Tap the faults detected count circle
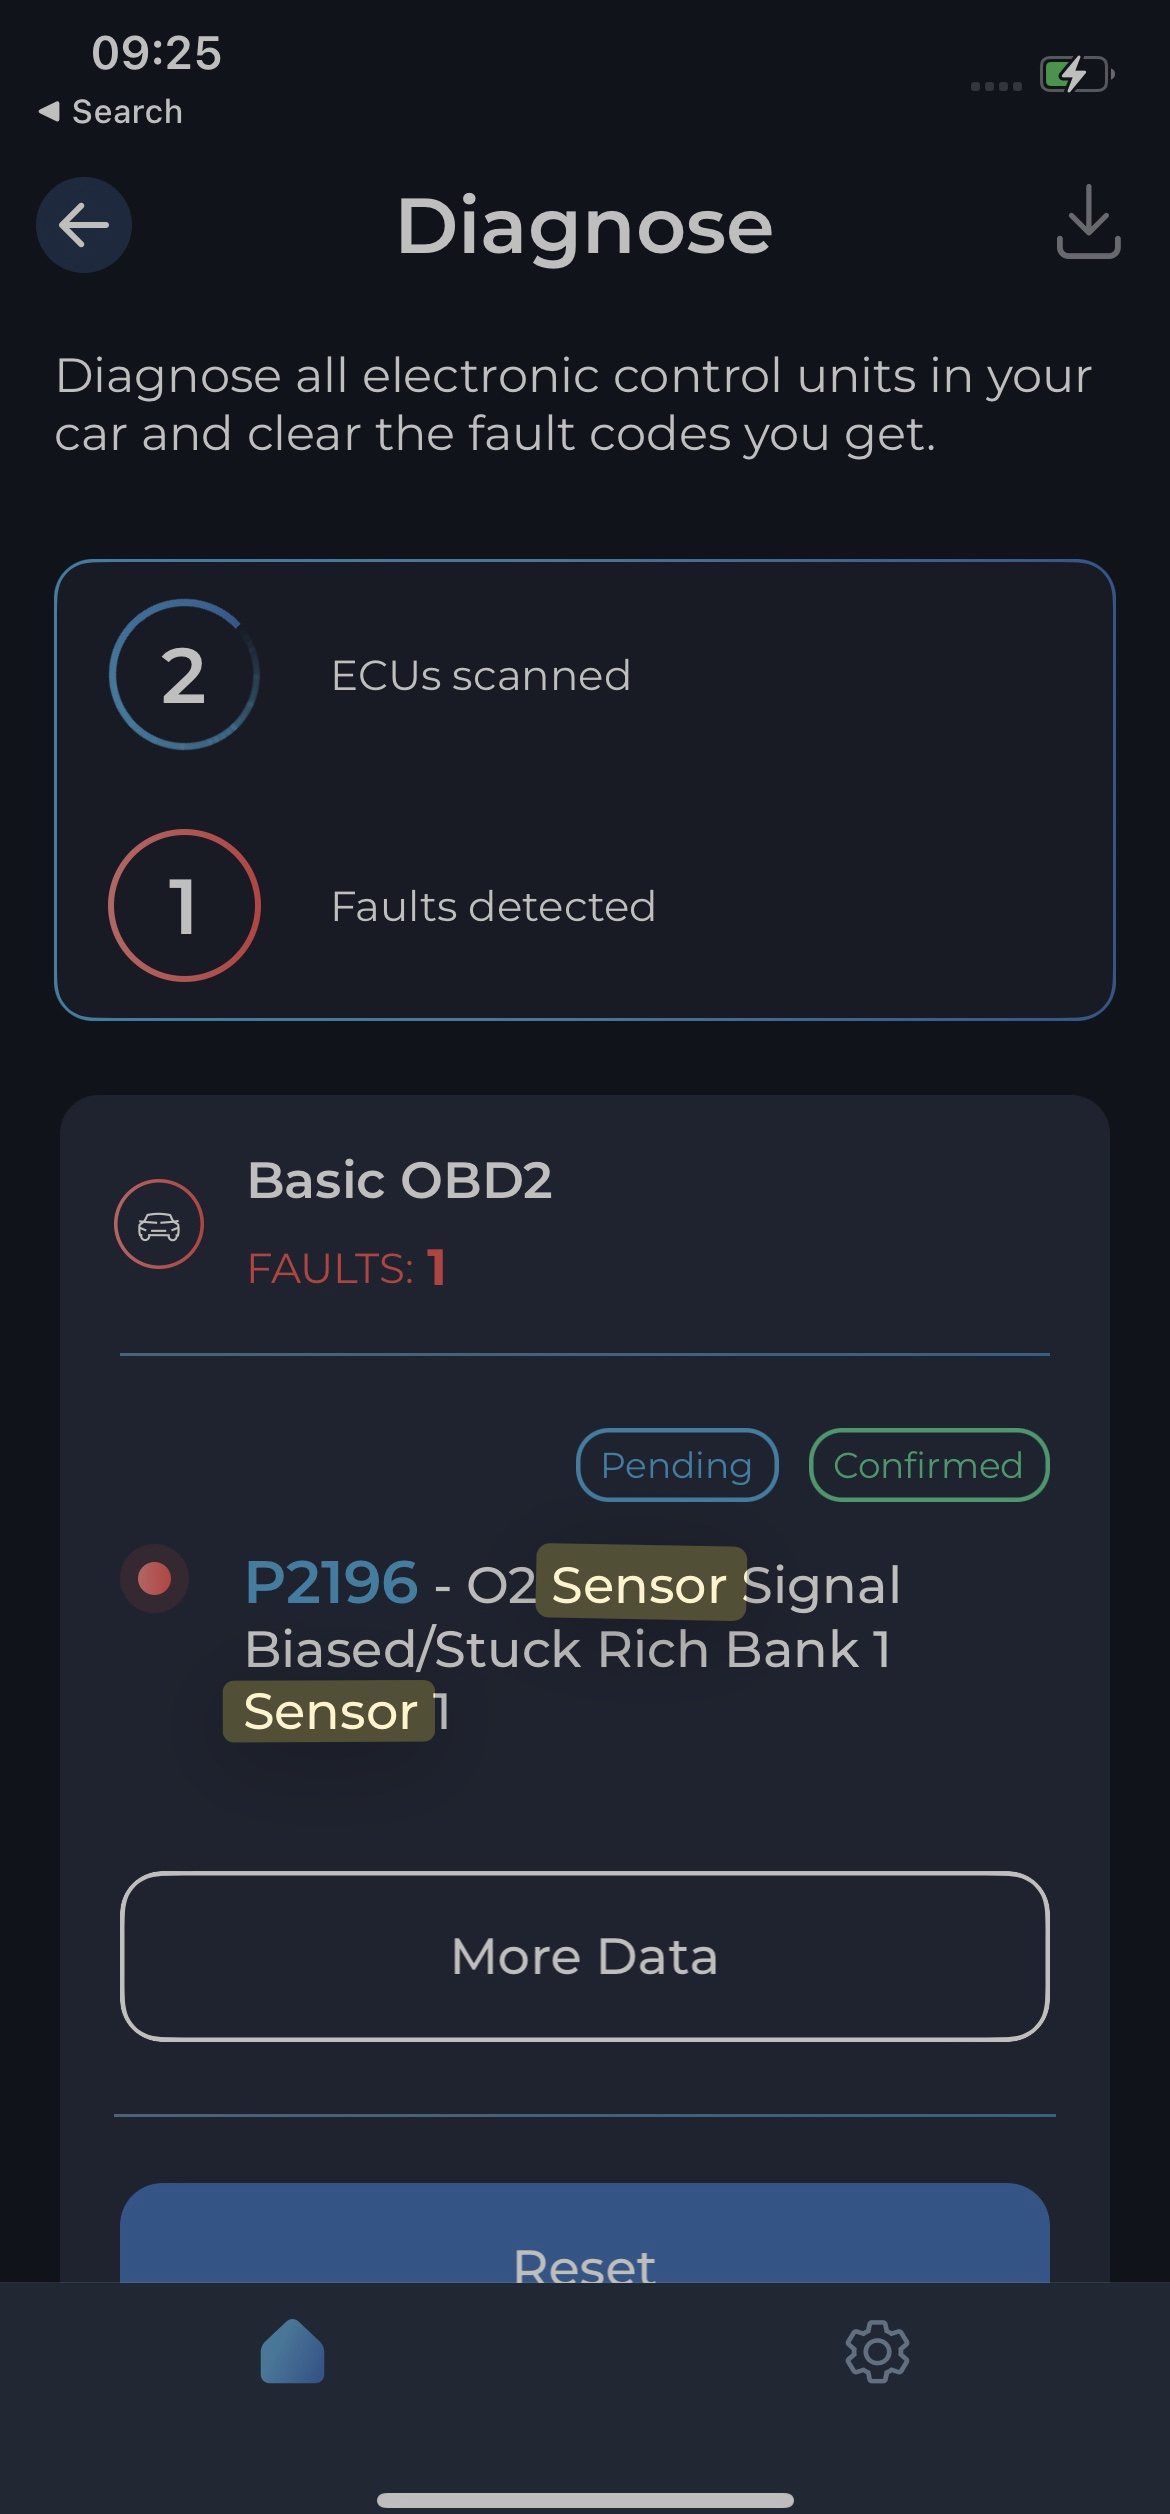Viewport: 1170px width, 2514px height. [184, 905]
